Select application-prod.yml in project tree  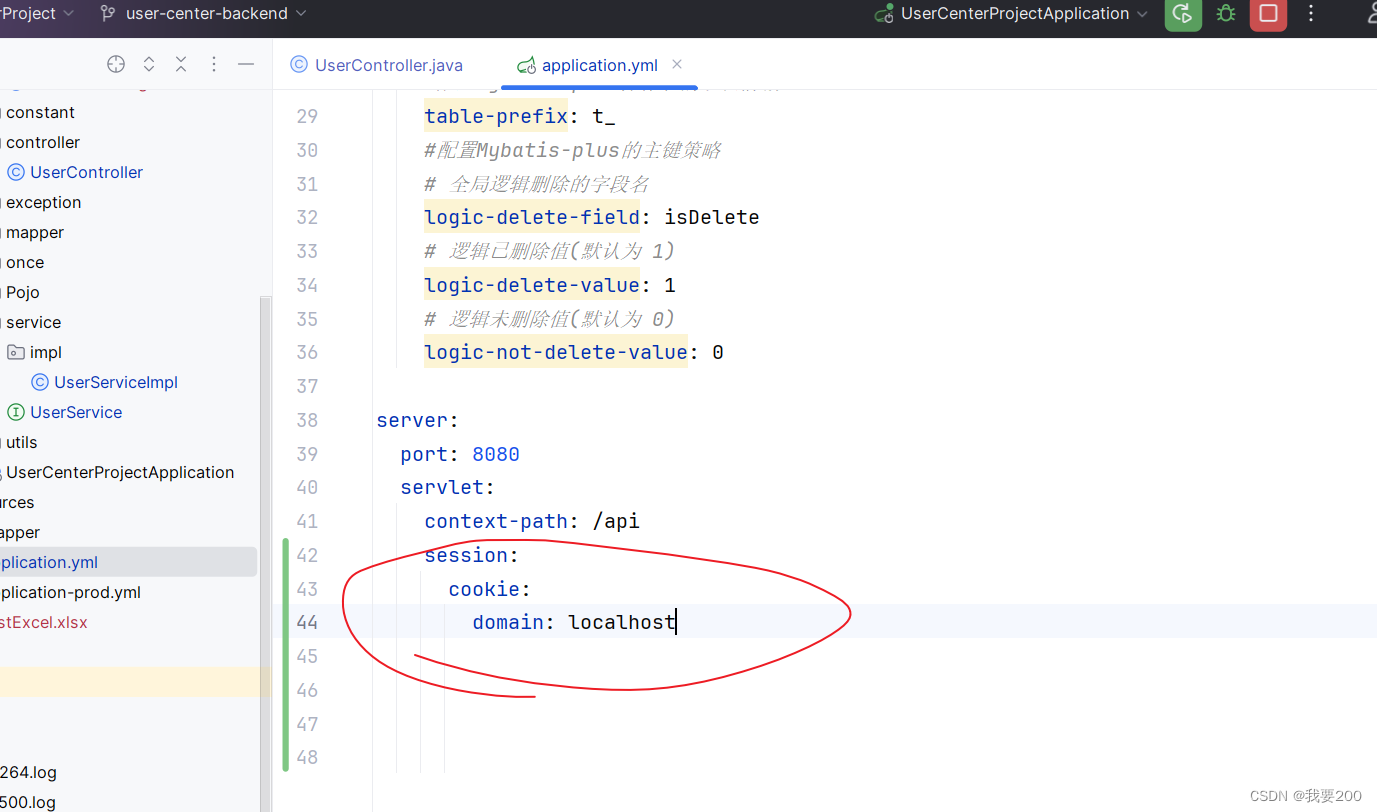(x=70, y=592)
